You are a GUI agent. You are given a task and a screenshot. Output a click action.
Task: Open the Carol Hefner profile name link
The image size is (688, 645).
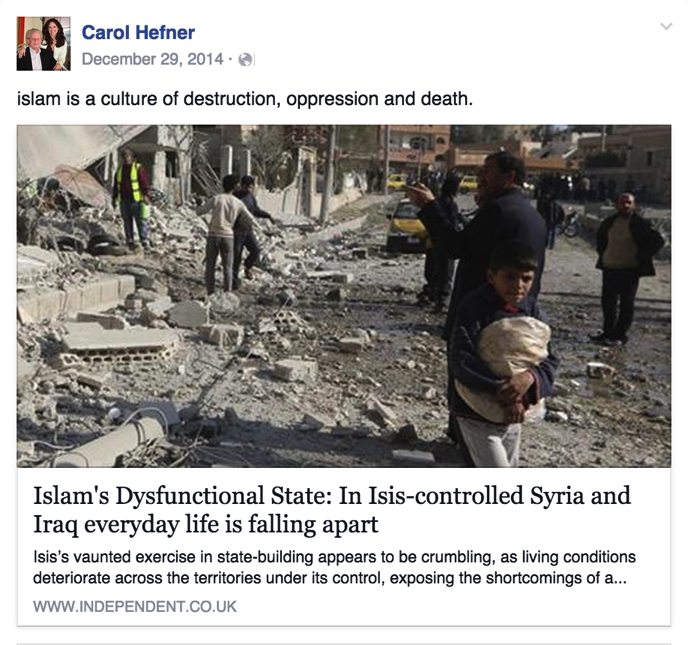pyautogui.click(x=138, y=32)
